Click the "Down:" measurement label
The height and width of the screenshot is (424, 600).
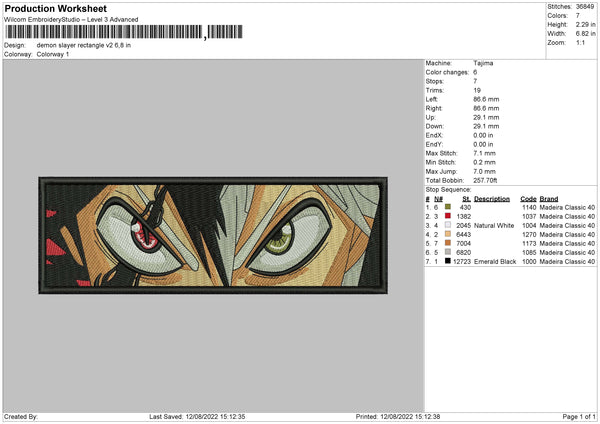[434, 126]
